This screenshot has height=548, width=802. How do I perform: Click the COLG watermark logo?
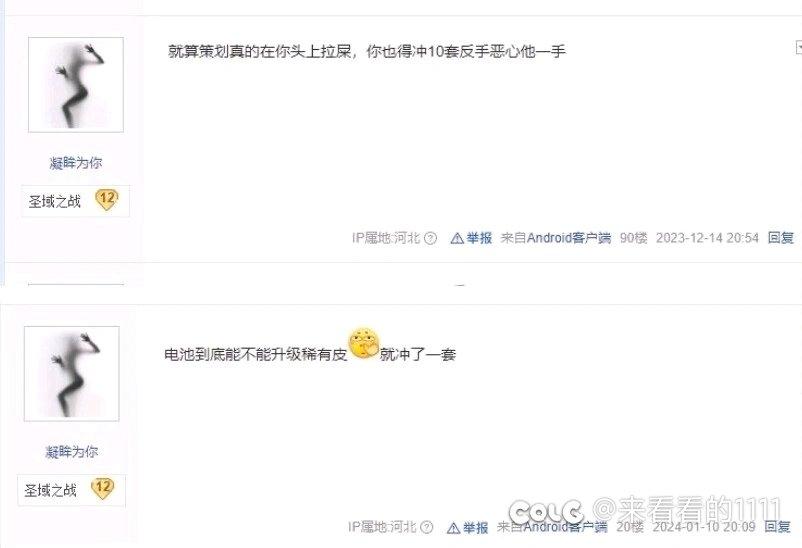(x=546, y=512)
